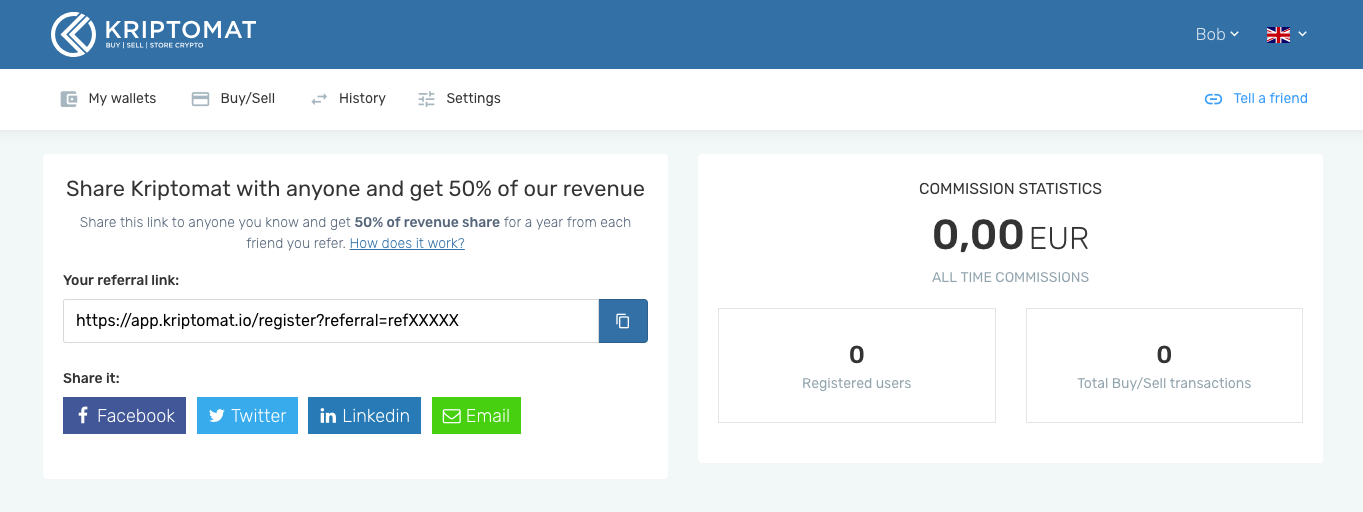Click the Share Kriptomat with anyone heading
The image size is (1363, 512).
click(x=355, y=189)
